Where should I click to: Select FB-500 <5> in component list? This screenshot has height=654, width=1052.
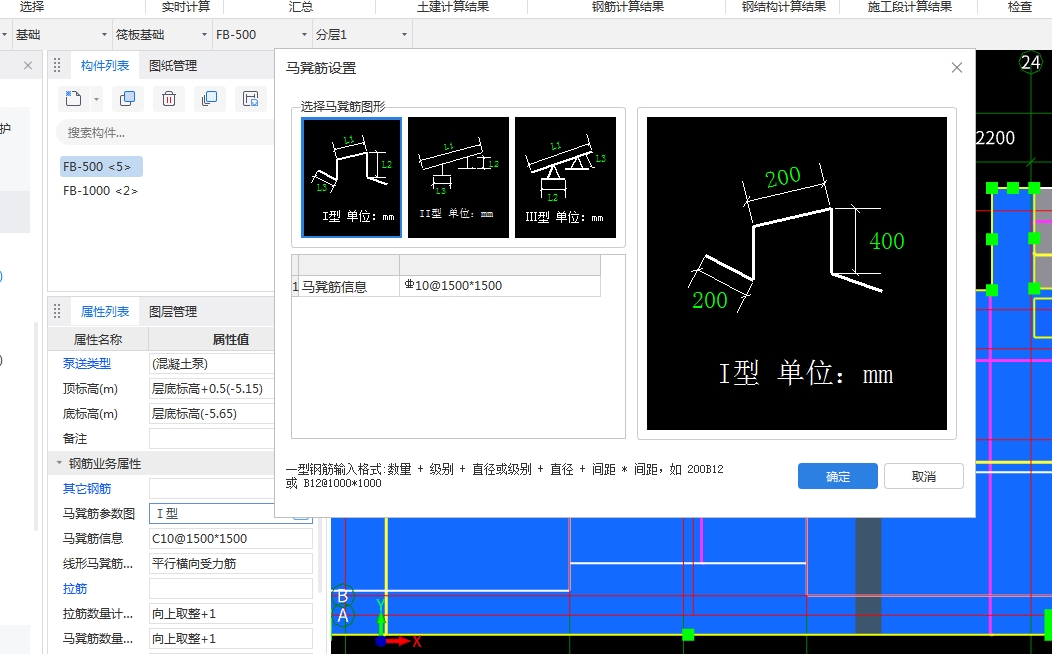(101, 166)
